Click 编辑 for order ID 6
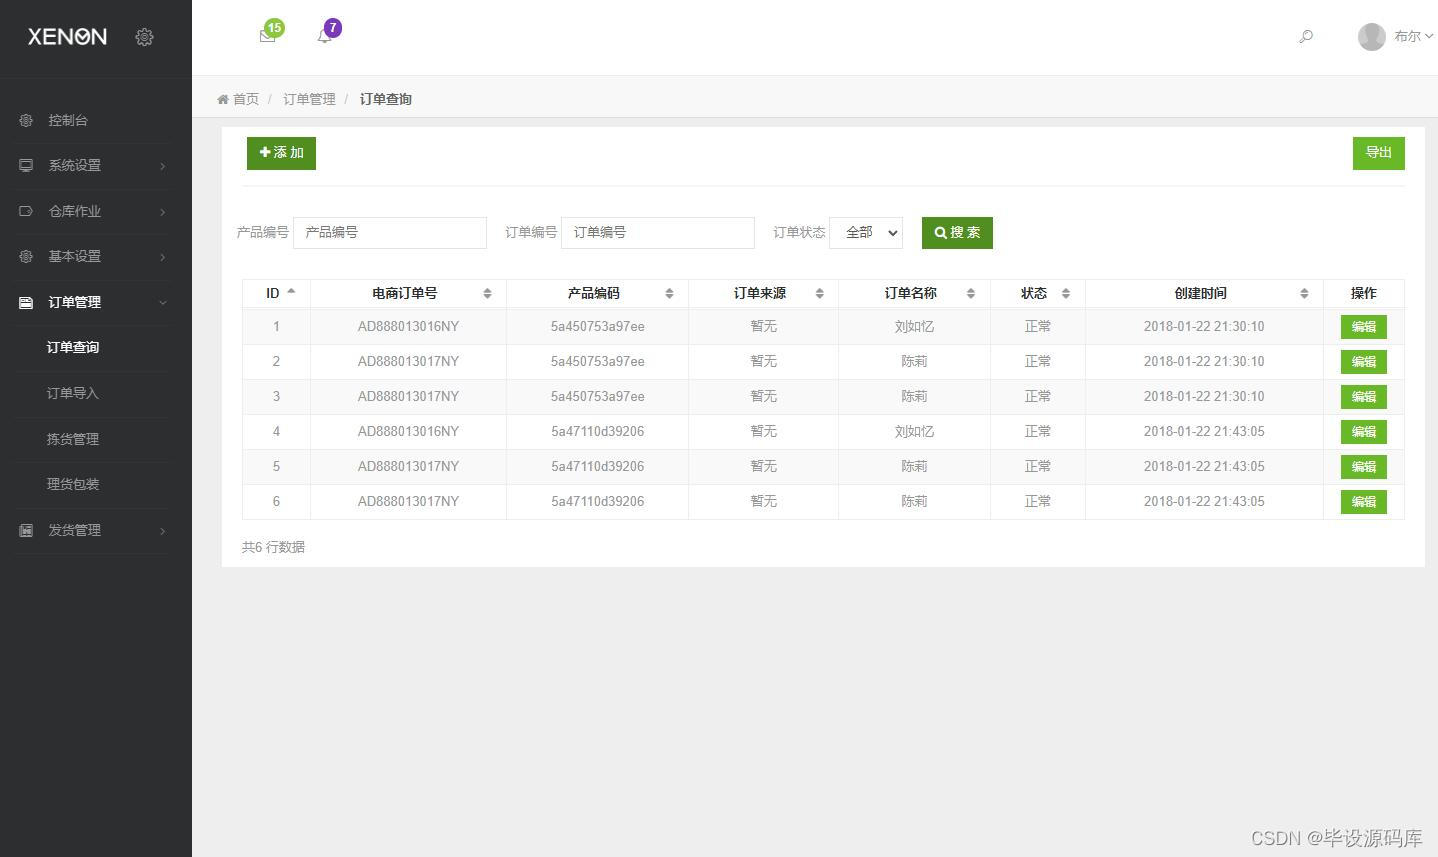Screen dimensions: 1438x857 pos(1363,502)
